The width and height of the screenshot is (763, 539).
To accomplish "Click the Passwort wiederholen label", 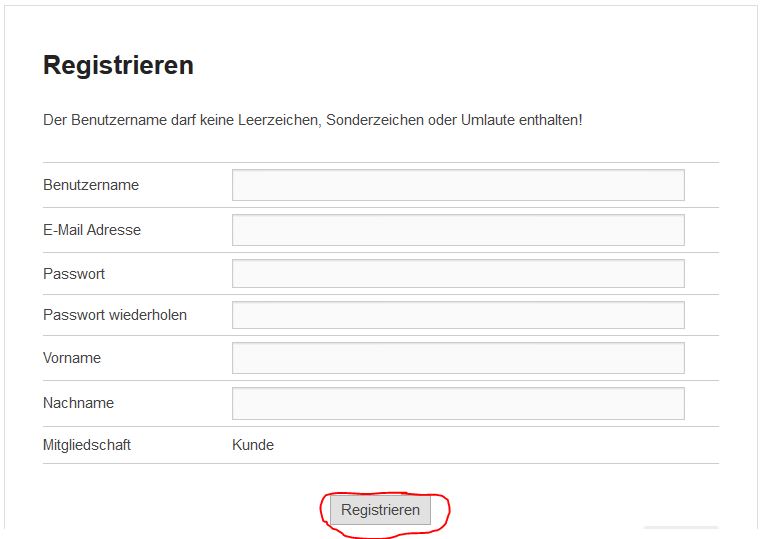I will [x=115, y=315].
